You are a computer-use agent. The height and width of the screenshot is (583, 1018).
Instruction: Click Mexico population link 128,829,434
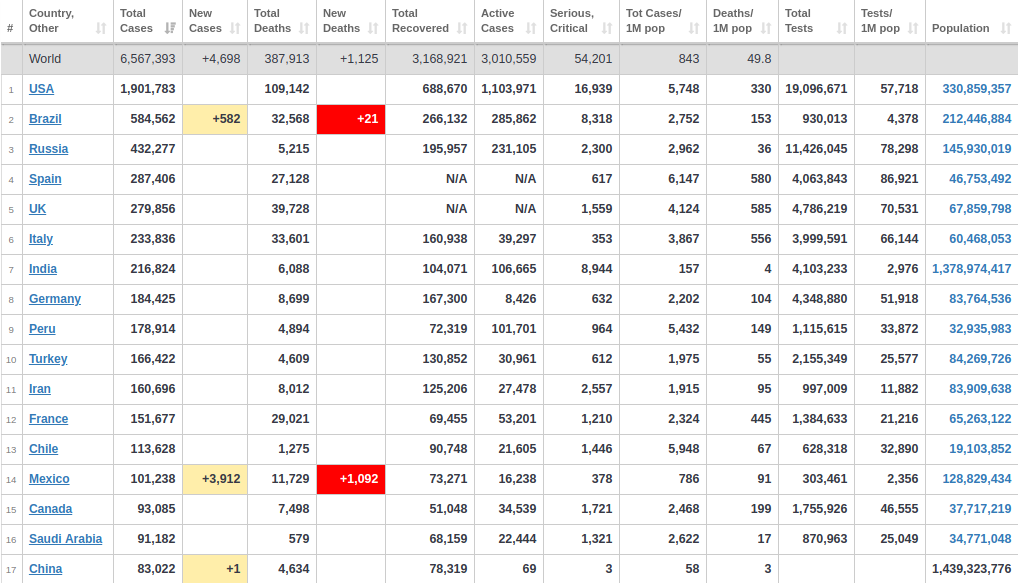(x=976, y=478)
